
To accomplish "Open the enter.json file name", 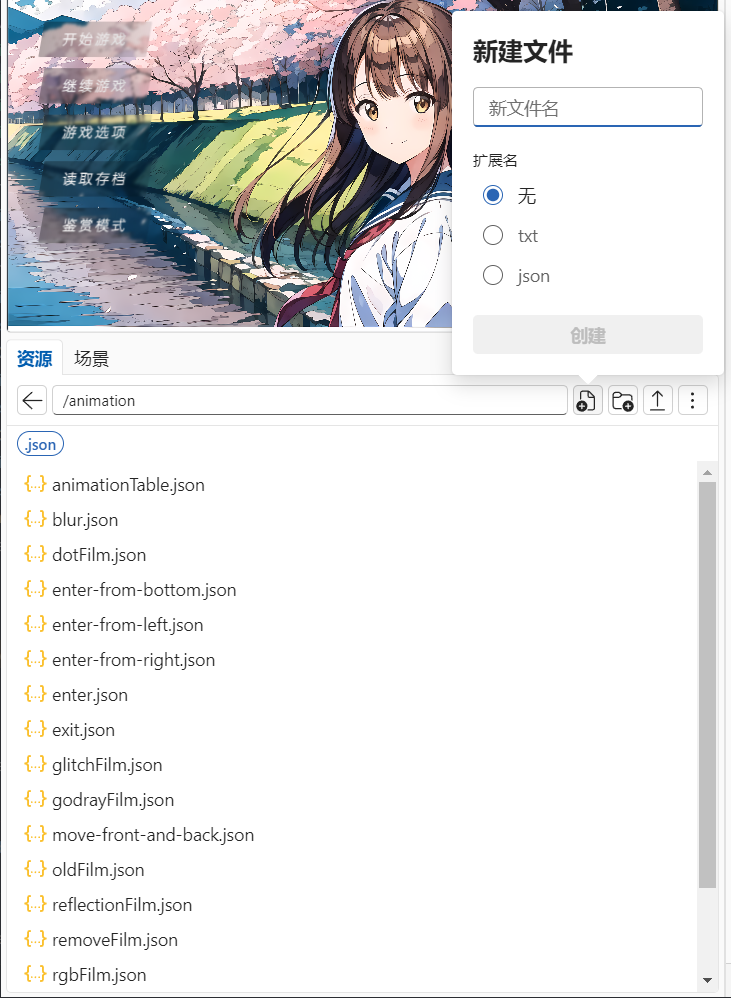I will (x=90, y=695).
